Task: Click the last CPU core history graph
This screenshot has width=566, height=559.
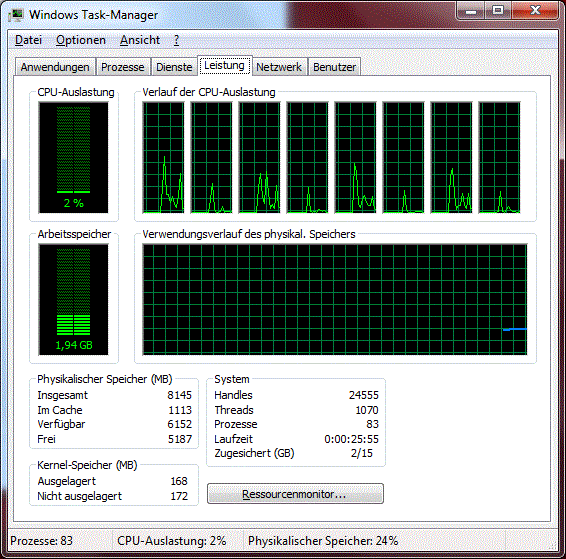Action: 500,157
